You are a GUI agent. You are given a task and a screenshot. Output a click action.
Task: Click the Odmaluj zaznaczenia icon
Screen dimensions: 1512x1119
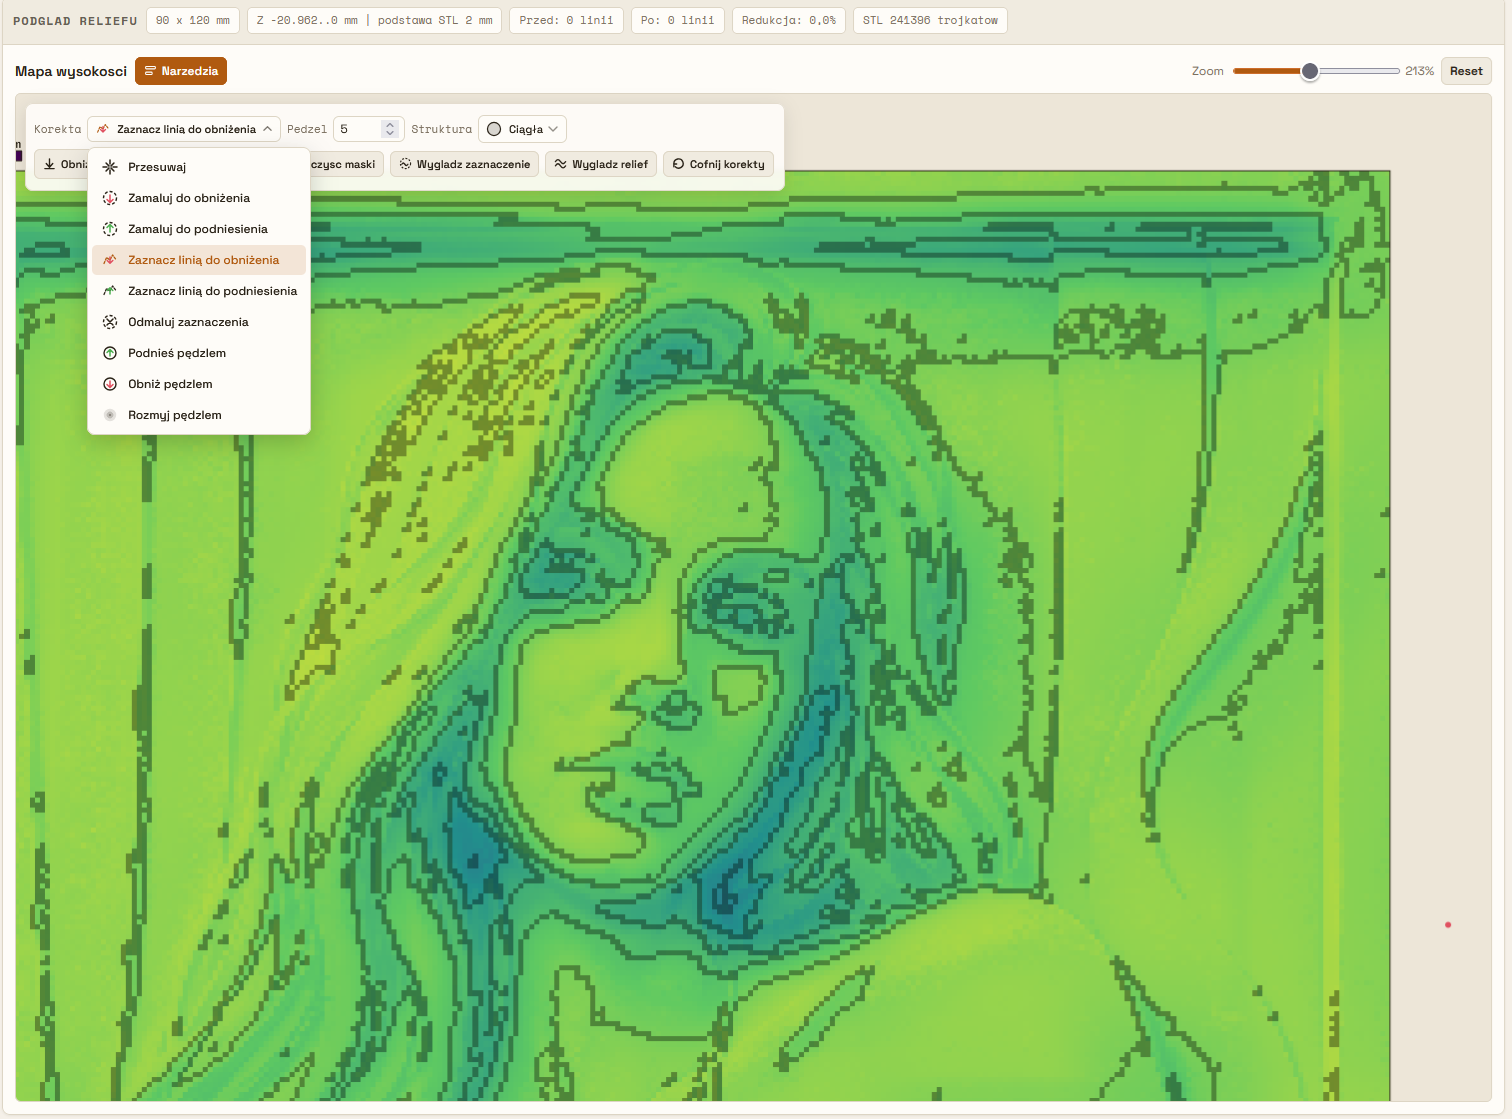point(110,322)
